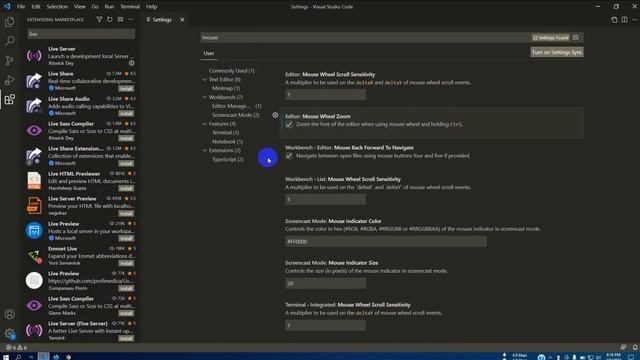Viewport: 640px width, 360px height.
Task: Open Windows taskbar search
Action: 18,357
